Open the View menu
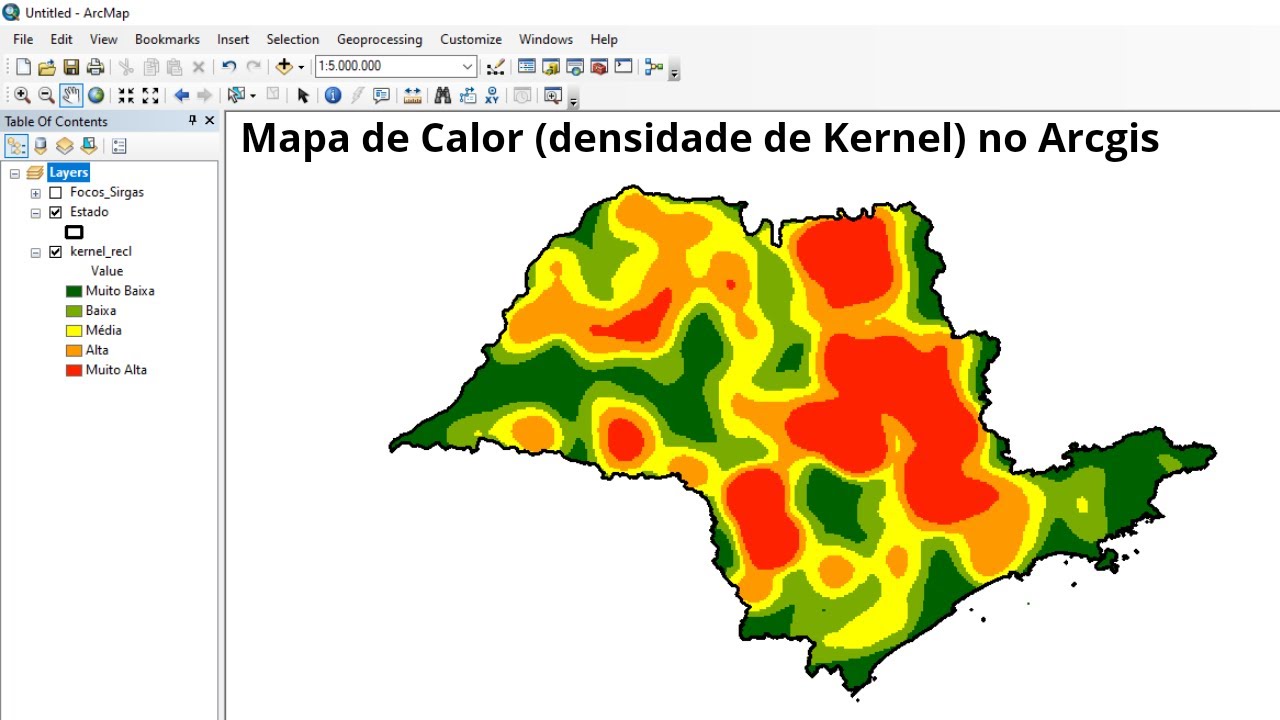This screenshot has height=720, width=1280. click(x=104, y=39)
